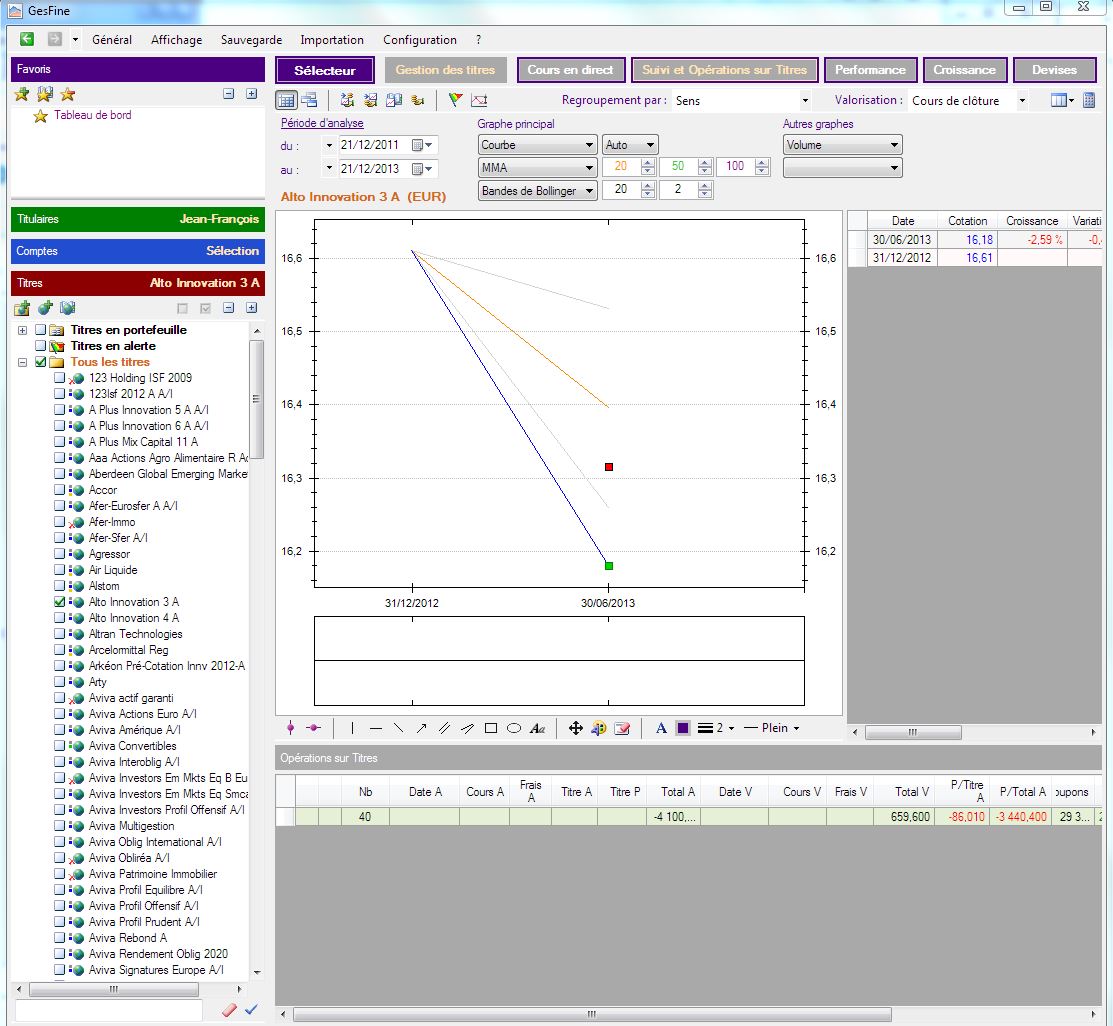Open the Valorisation Cours de clôture dropdown
This screenshot has width=1113, height=1026.
click(1021, 100)
